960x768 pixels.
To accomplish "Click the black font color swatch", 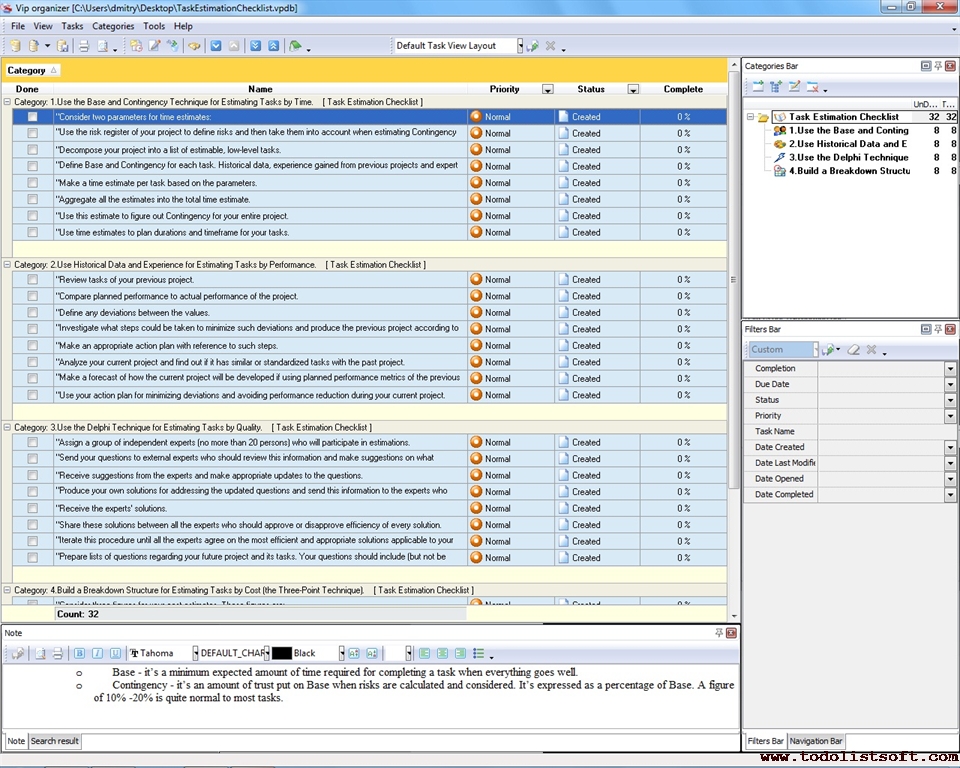I will point(281,653).
